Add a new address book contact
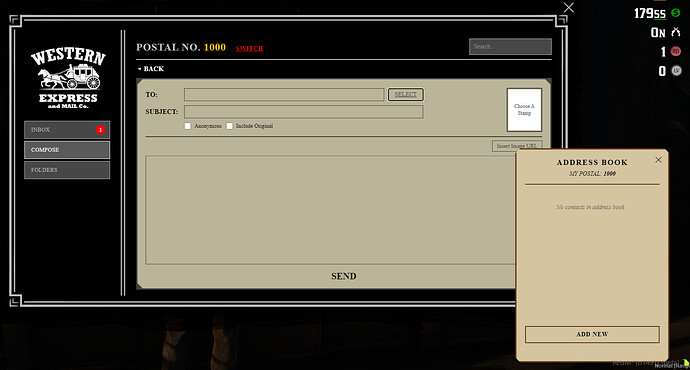The width and height of the screenshot is (690, 370). 592,334
